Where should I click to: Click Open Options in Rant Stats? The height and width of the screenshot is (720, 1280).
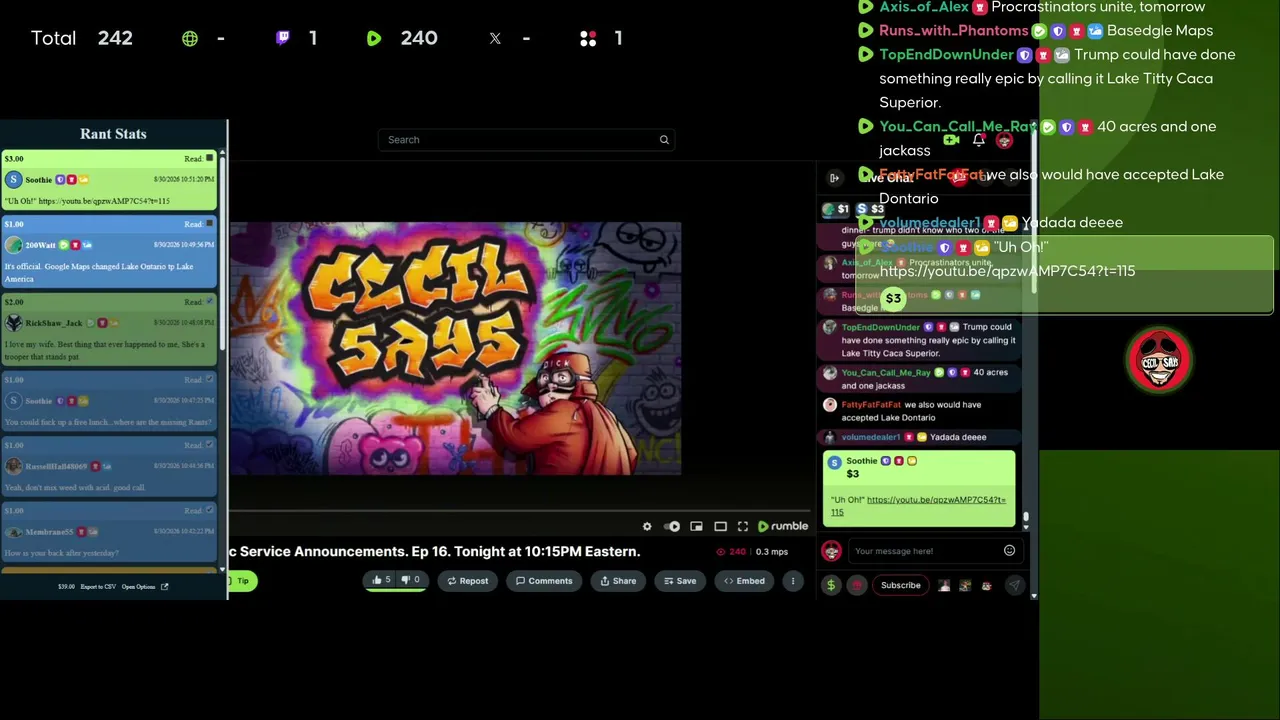[139, 587]
